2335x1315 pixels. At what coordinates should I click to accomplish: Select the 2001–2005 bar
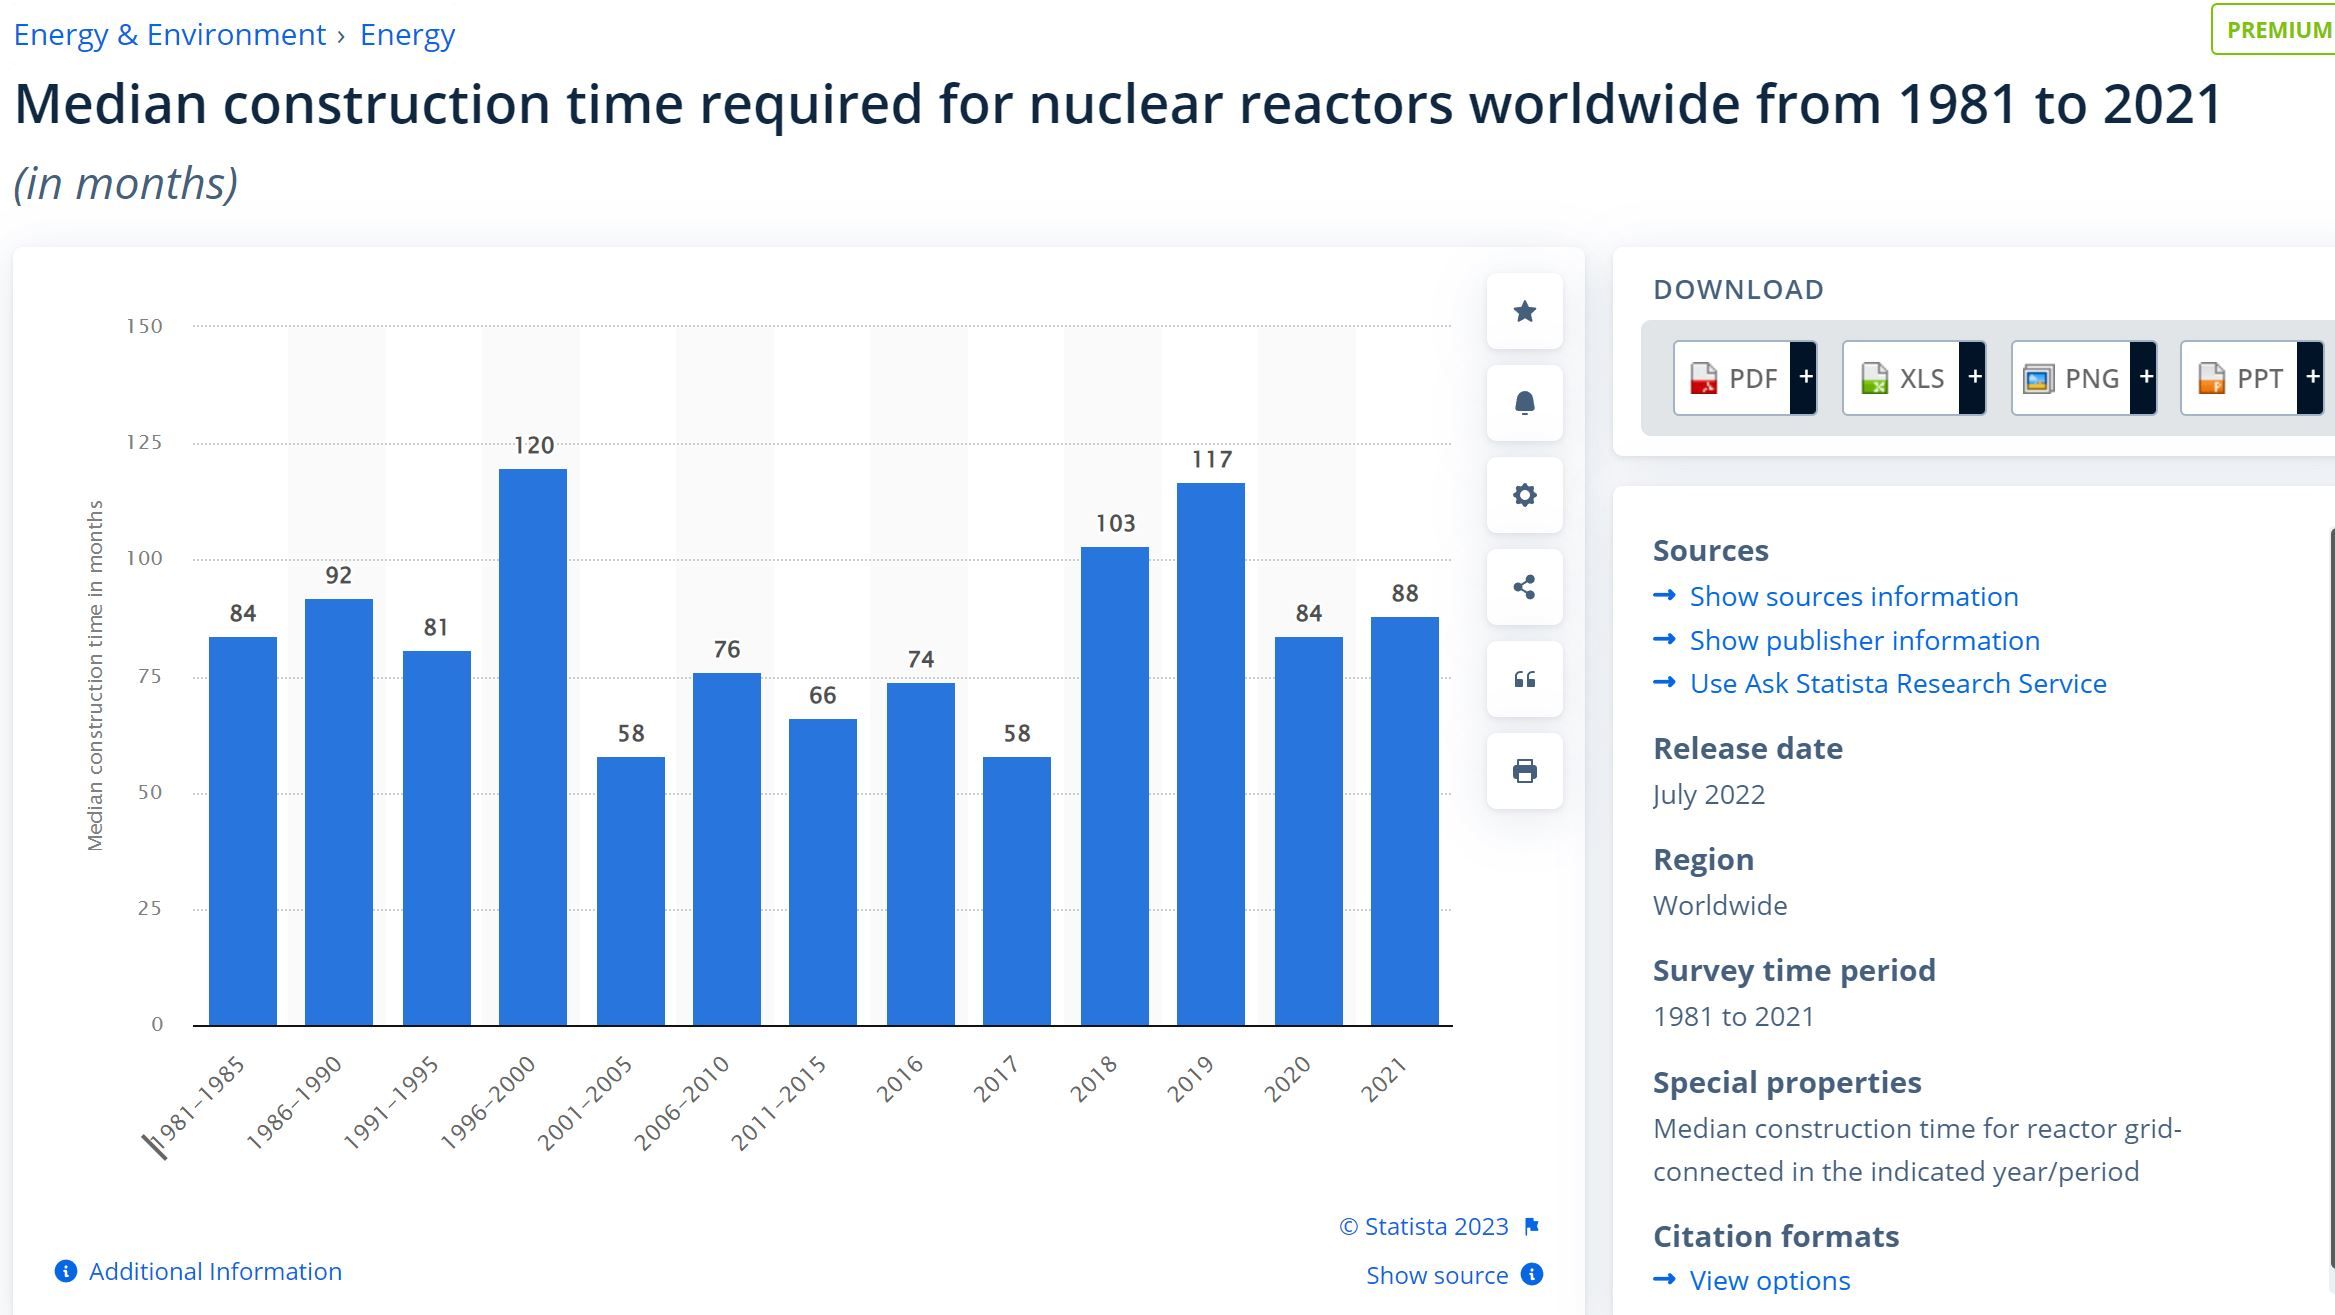pyautogui.click(x=631, y=891)
